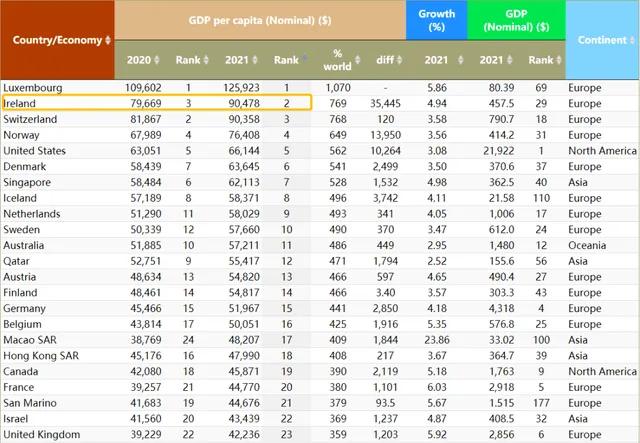The height and width of the screenshot is (443, 640).
Task: Select the green GDP (Nominal) group header
Action: (516, 20)
